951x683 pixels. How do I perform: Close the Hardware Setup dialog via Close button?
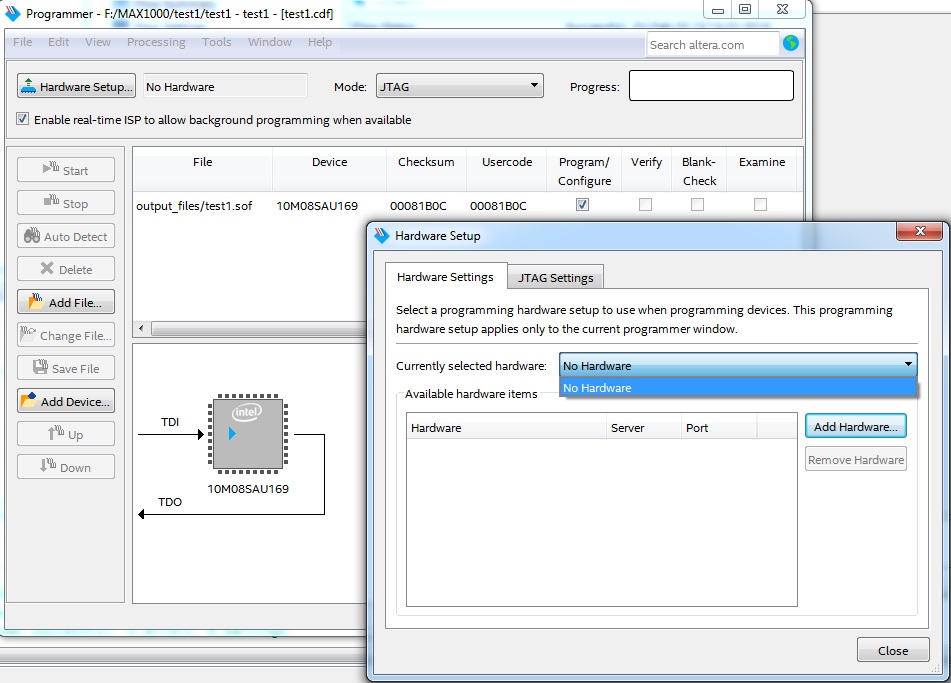click(893, 650)
